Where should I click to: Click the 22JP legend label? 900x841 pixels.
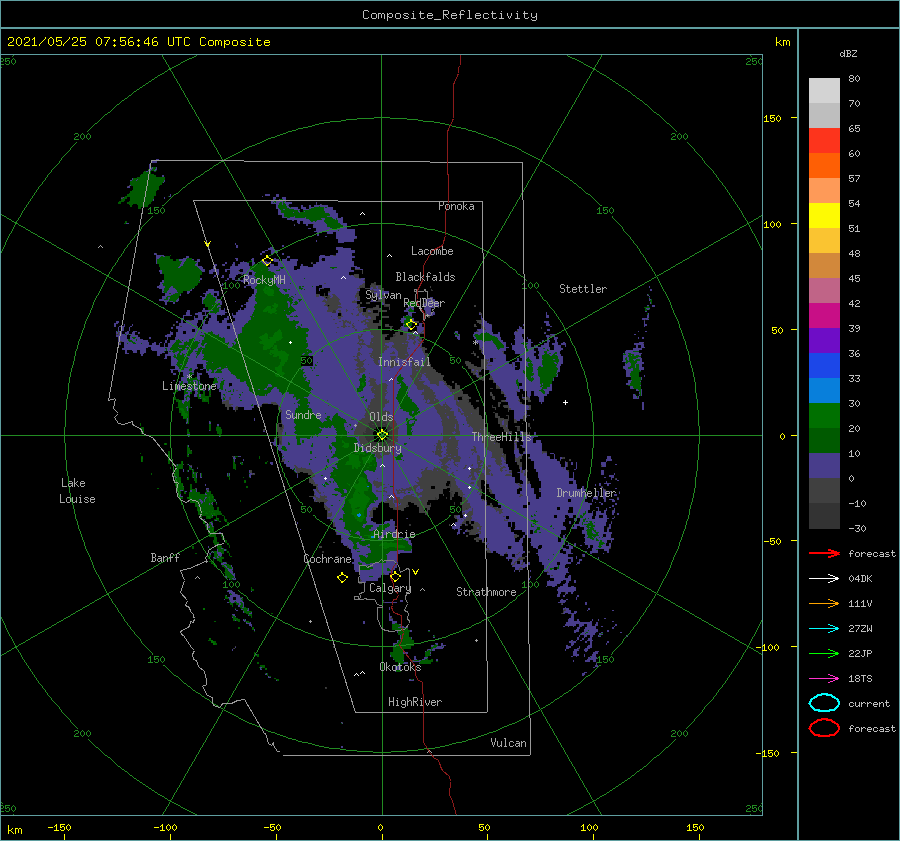860,653
